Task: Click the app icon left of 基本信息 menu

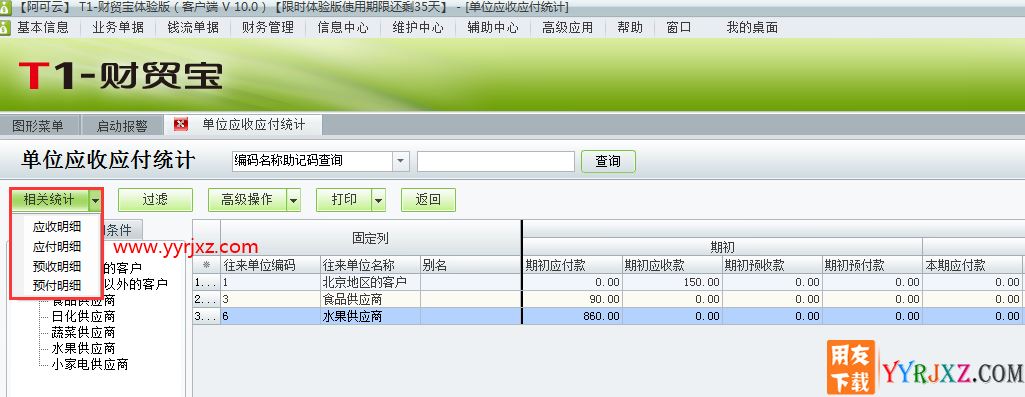Action: click(x=5, y=27)
